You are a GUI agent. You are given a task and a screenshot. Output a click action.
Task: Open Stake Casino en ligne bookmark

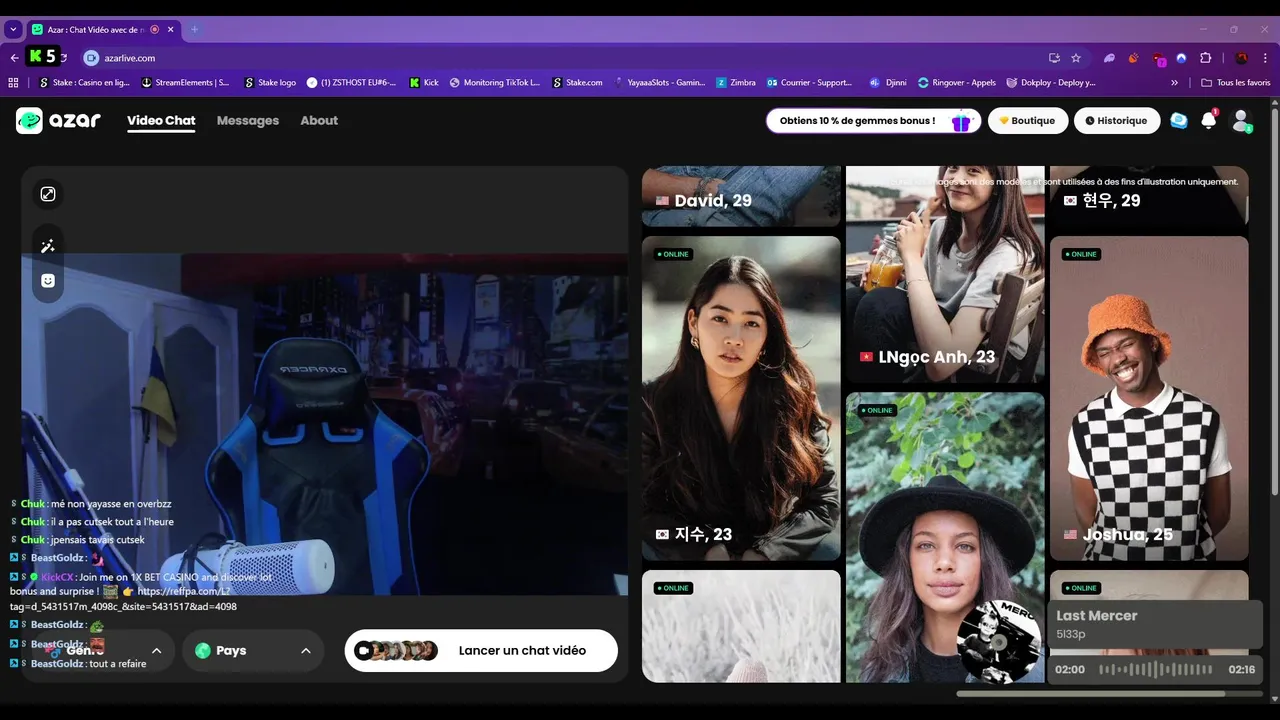pos(85,83)
